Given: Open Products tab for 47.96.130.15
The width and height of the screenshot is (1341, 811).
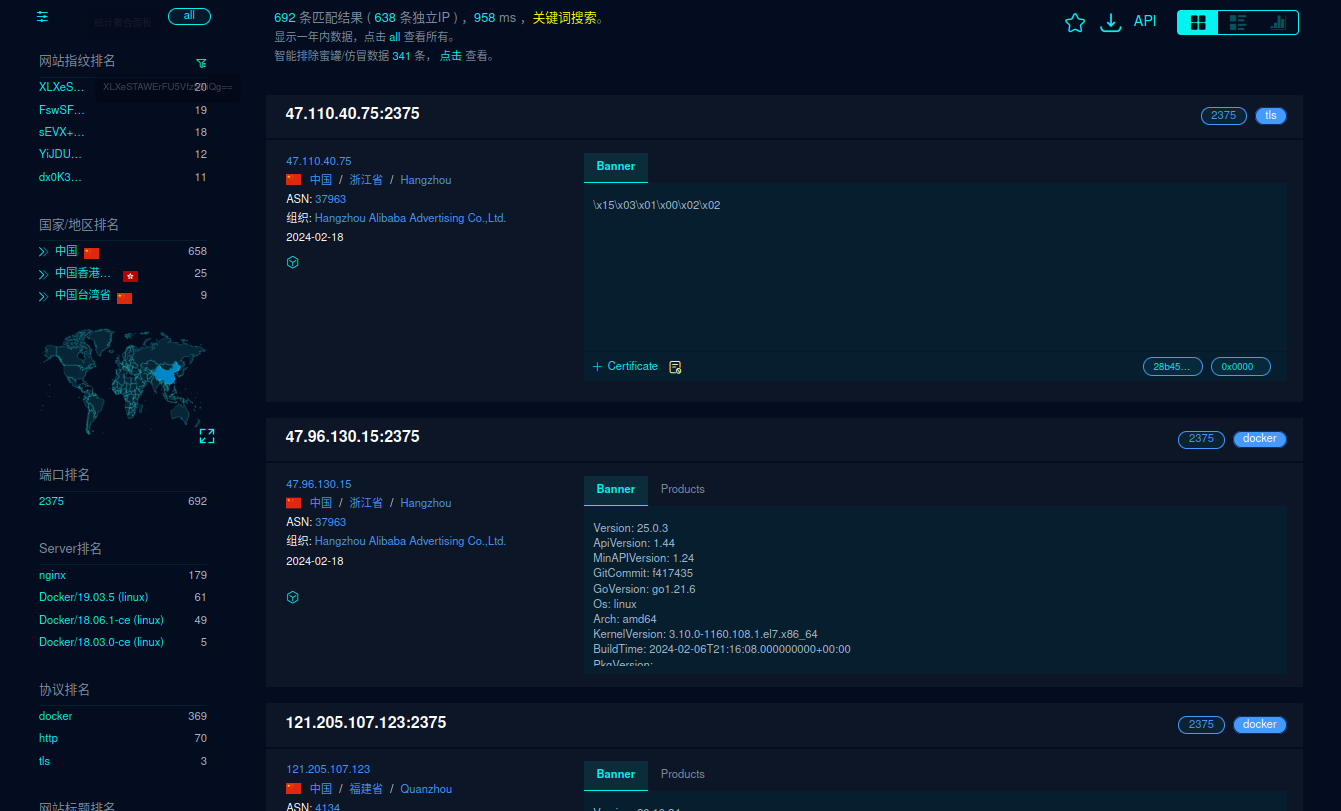Looking at the screenshot, I should pos(682,489).
